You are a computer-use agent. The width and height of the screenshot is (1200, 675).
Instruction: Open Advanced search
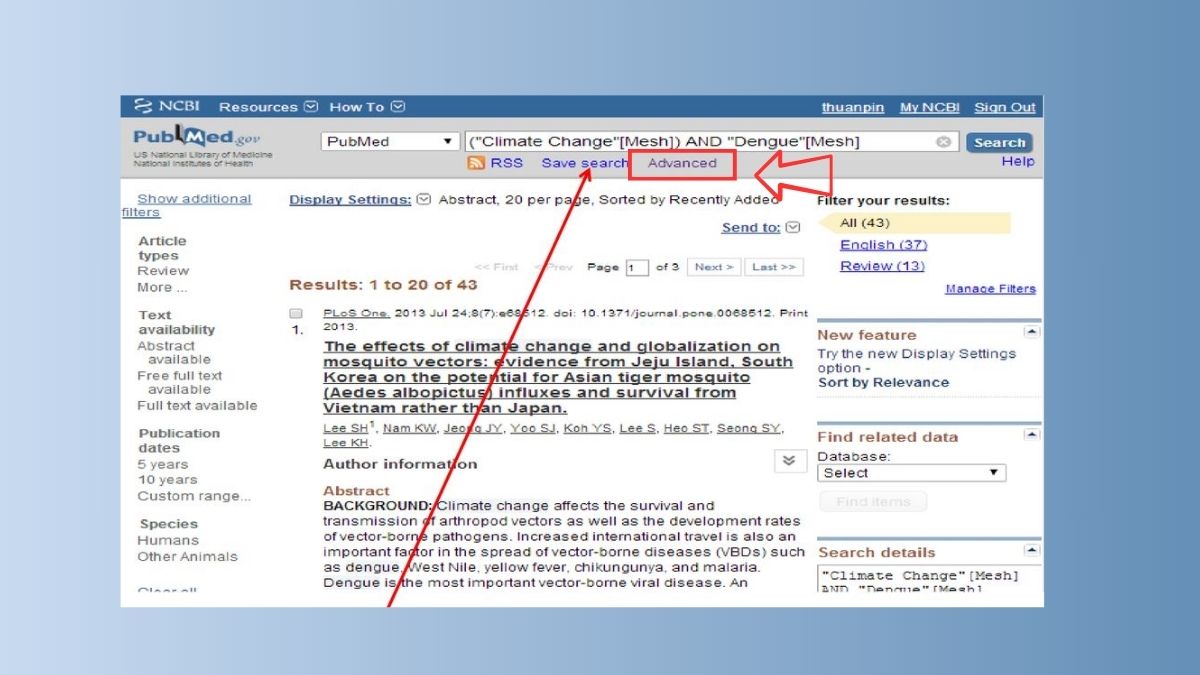click(x=682, y=163)
